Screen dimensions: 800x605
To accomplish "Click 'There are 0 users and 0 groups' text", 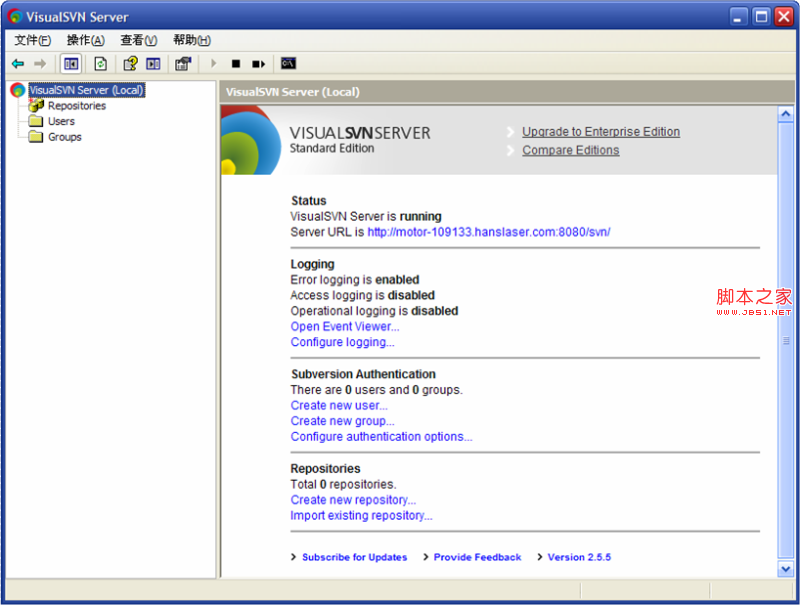I will tap(377, 390).
